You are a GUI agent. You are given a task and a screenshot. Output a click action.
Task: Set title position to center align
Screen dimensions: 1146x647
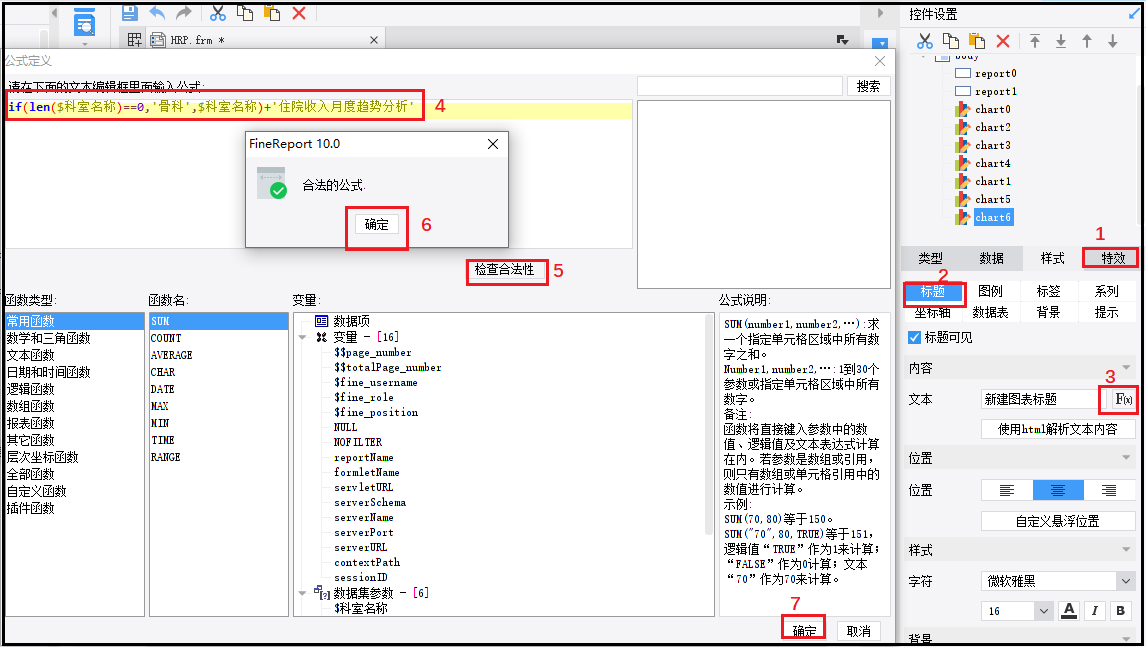1058,490
